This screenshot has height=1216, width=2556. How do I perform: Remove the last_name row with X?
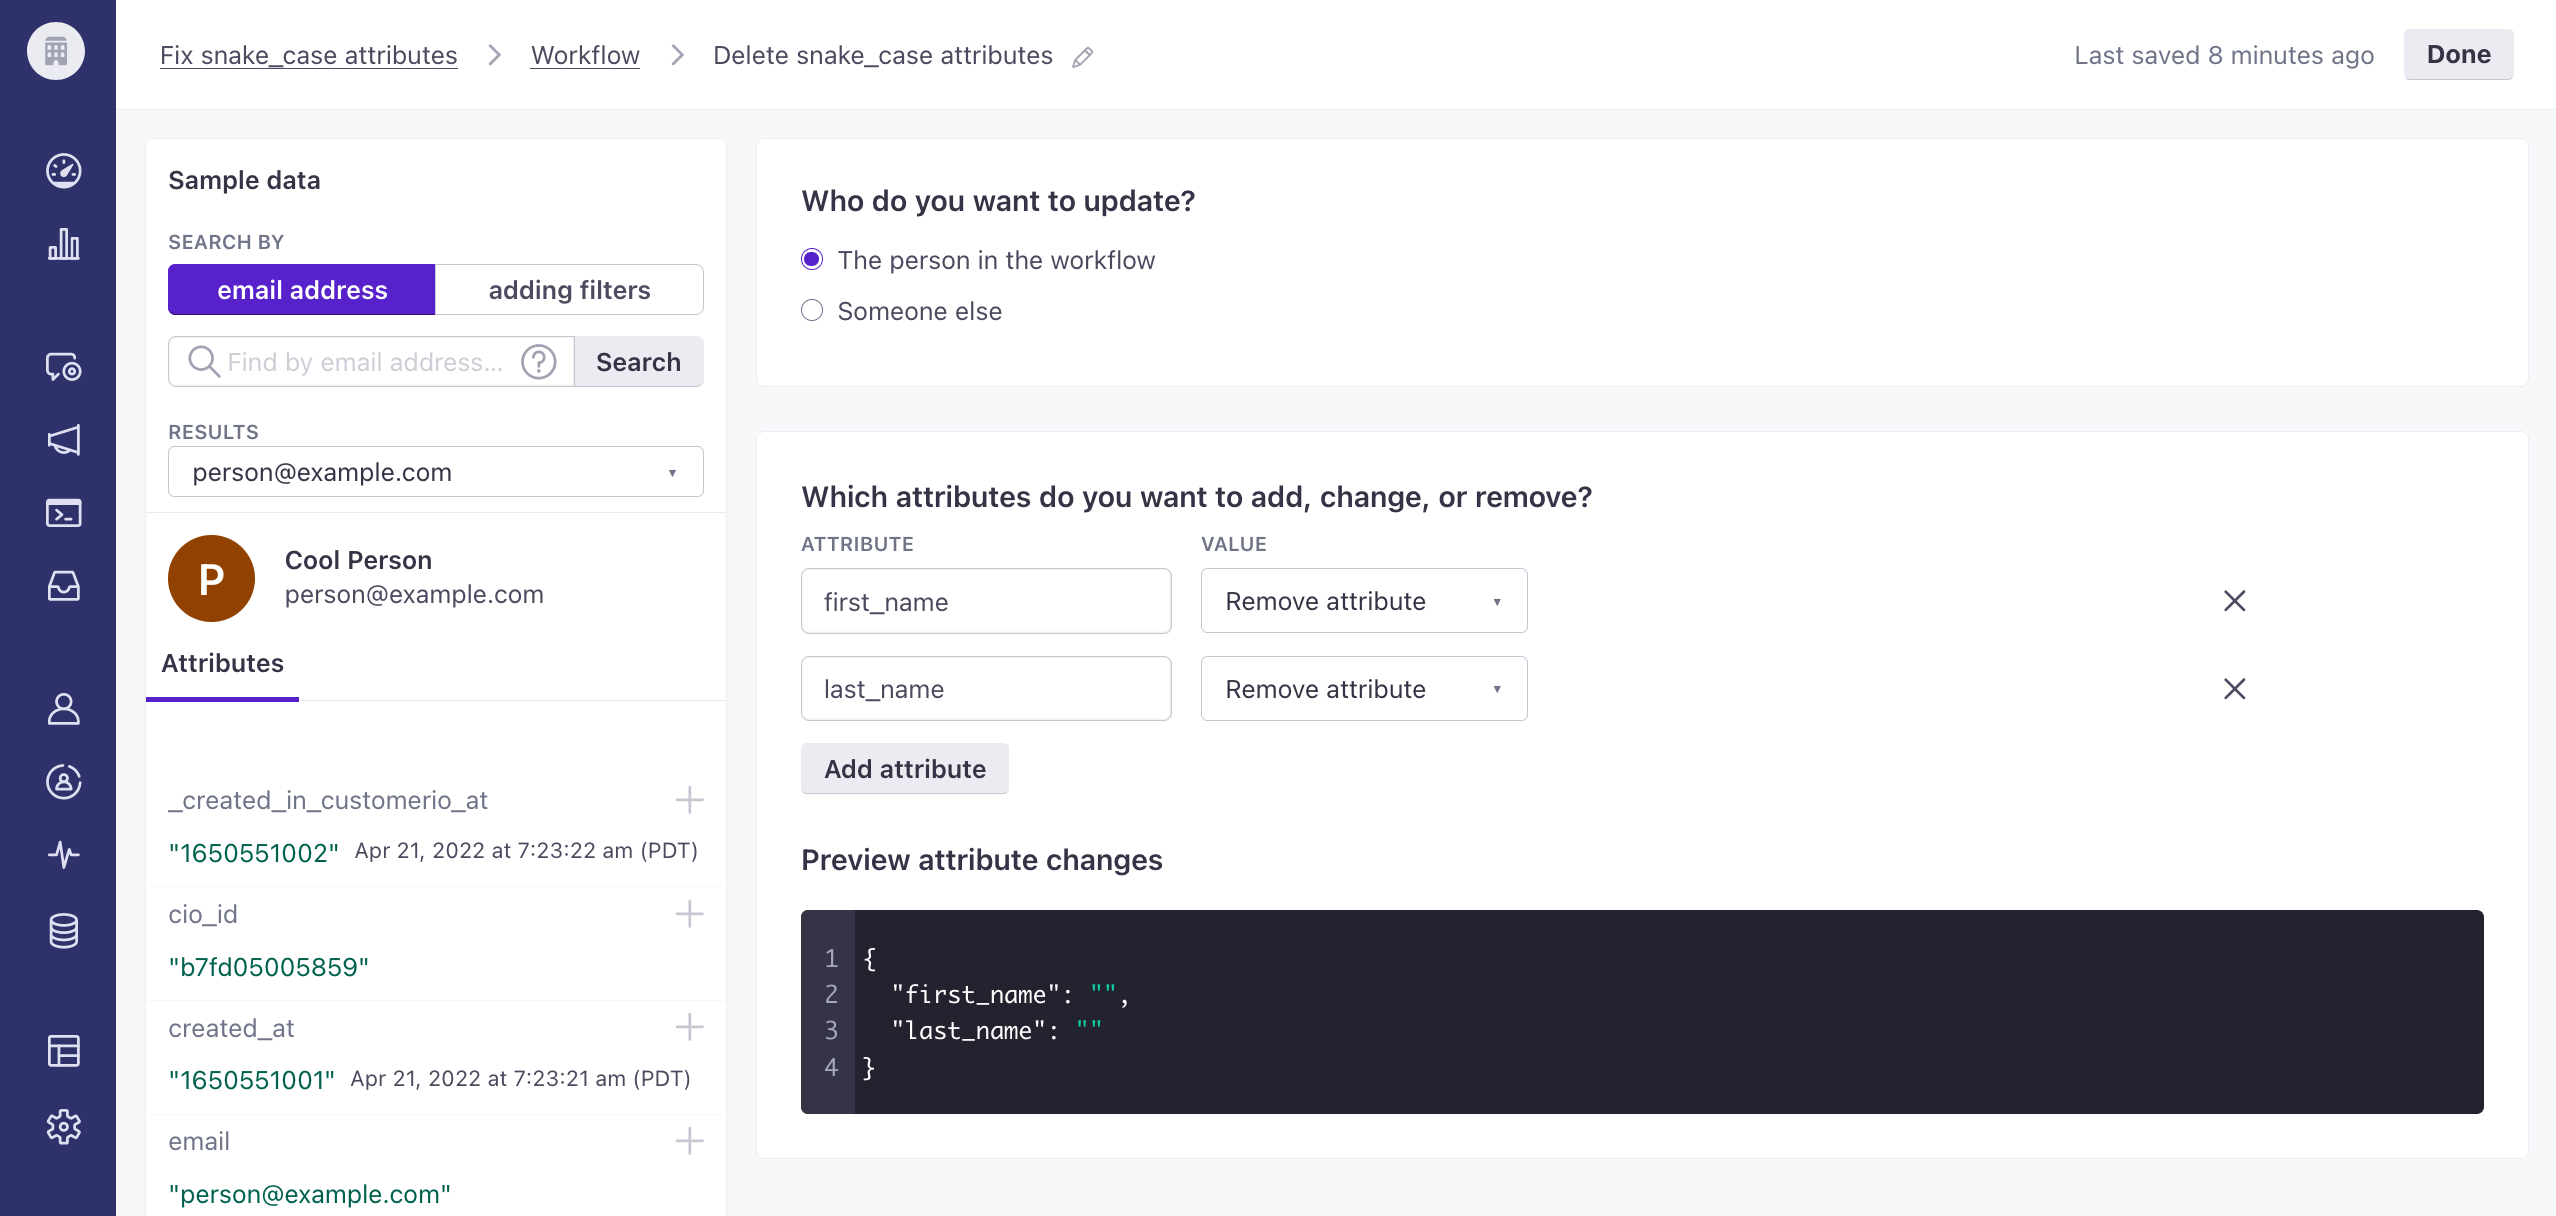[2235, 689]
